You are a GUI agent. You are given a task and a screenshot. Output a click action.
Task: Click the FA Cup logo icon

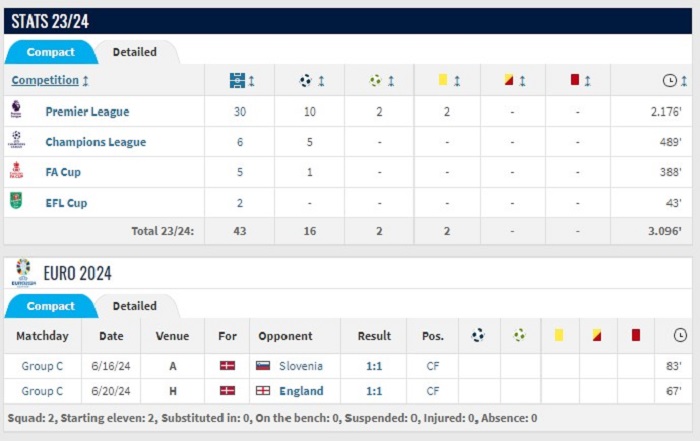coord(16,170)
